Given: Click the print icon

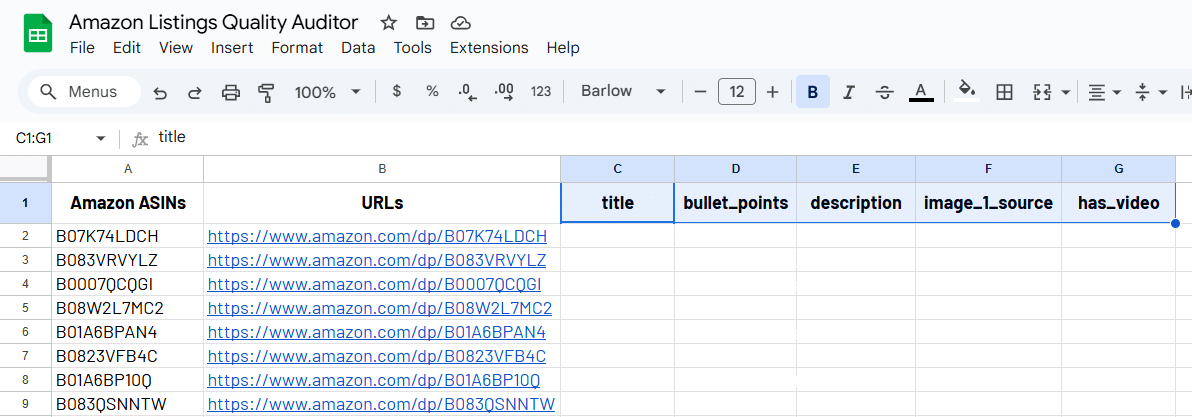Looking at the screenshot, I should 231,92.
